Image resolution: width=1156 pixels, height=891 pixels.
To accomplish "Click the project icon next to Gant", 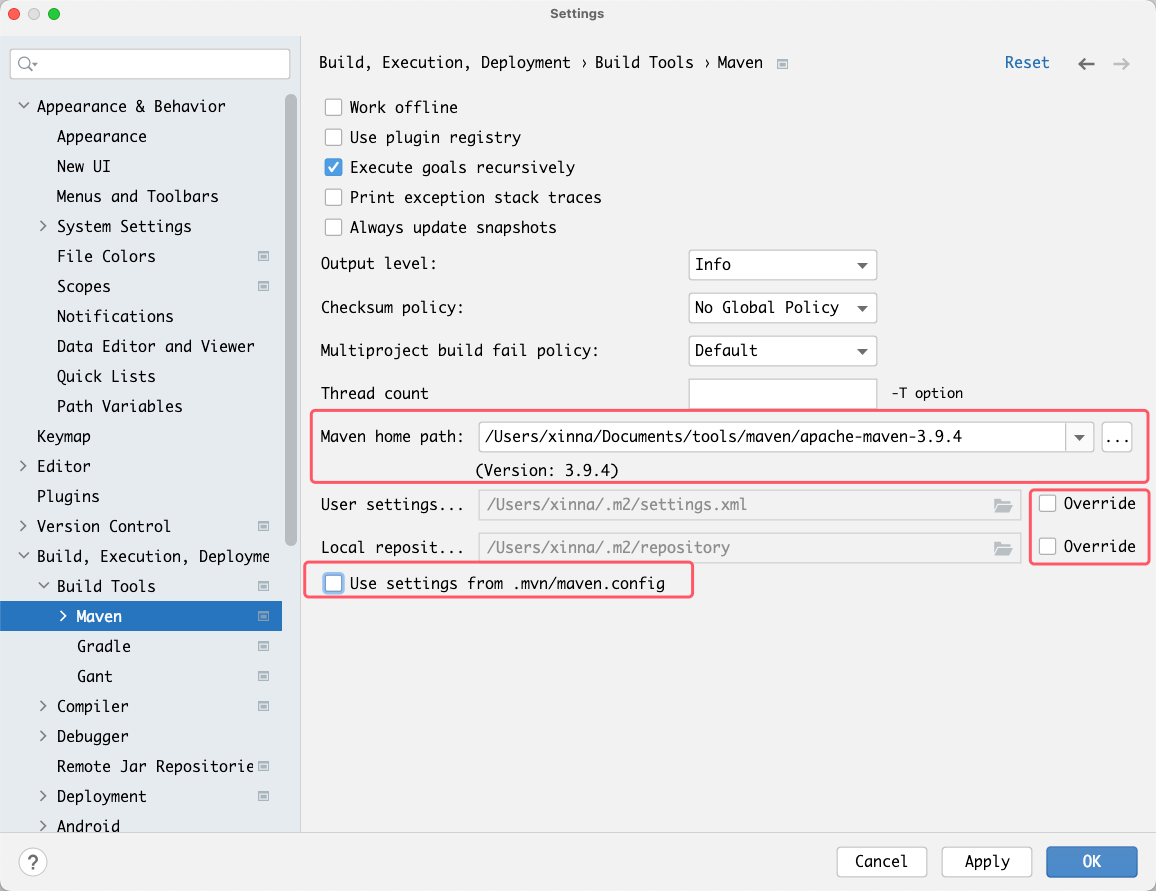I will coord(263,676).
